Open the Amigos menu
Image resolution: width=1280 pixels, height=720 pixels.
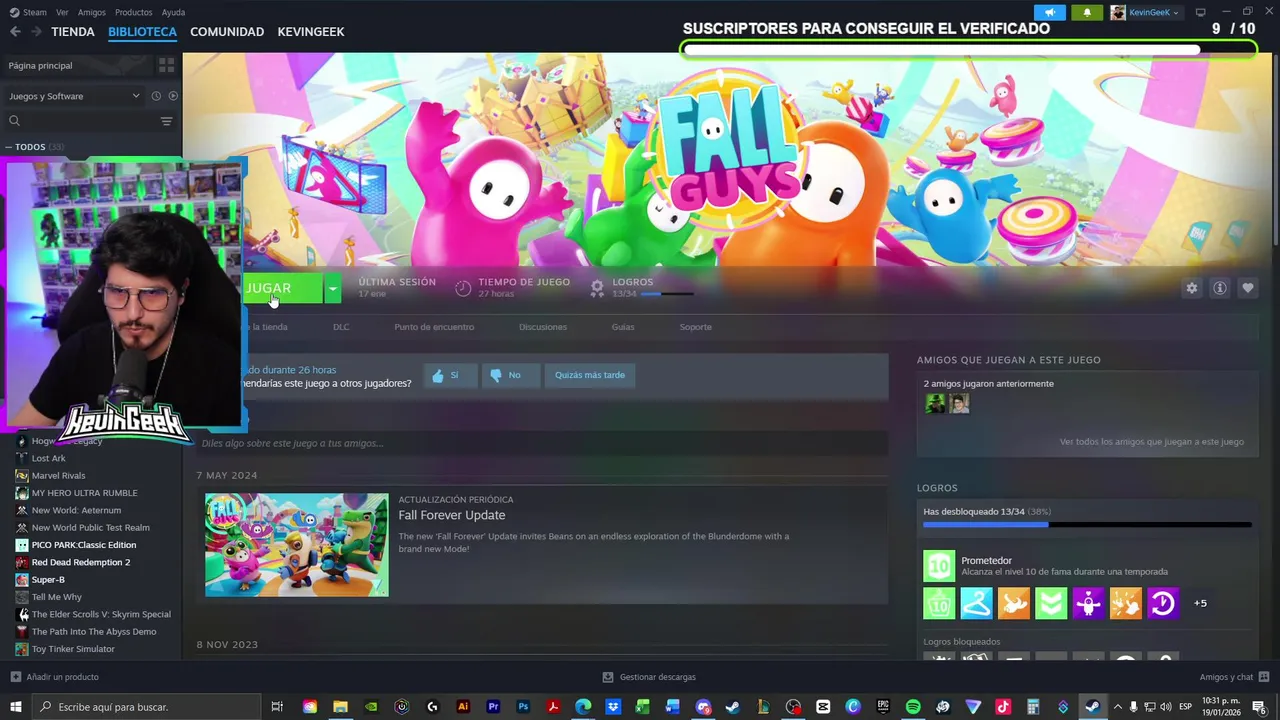pyautogui.click(x=92, y=12)
